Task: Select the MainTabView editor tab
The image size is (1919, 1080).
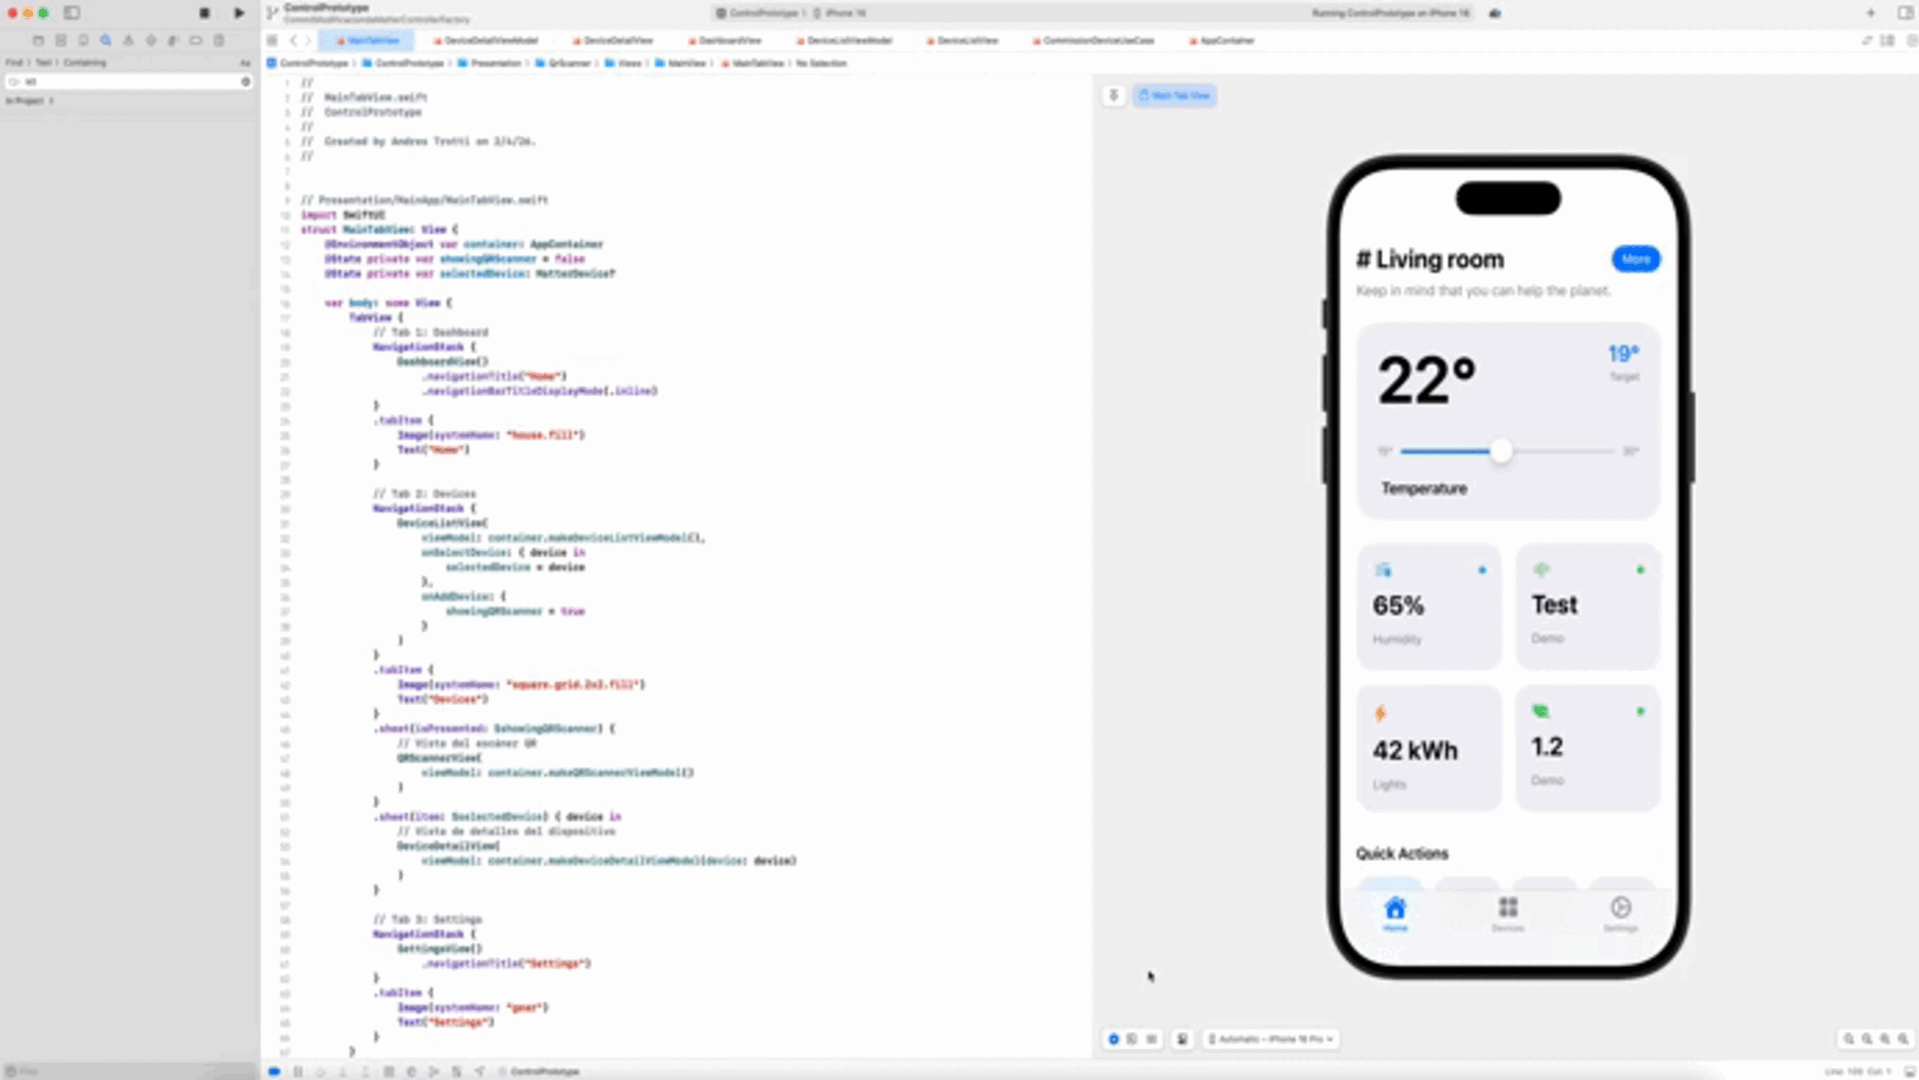Action: coord(367,41)
